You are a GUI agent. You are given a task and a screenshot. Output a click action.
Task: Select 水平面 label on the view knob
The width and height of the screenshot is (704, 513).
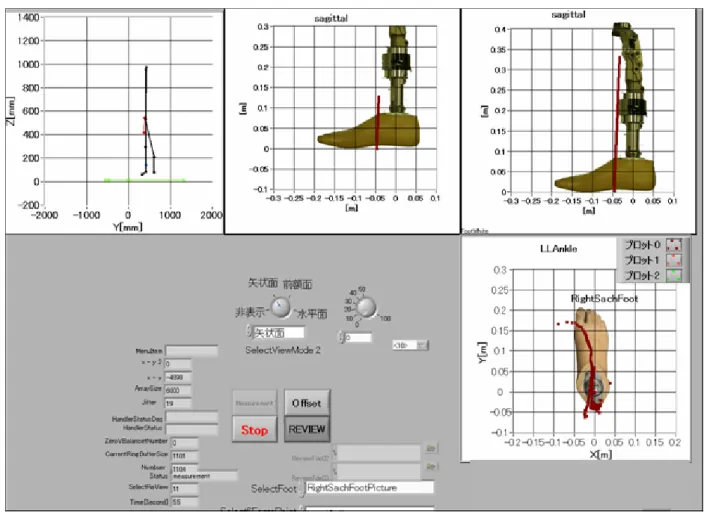click(312, 313)
